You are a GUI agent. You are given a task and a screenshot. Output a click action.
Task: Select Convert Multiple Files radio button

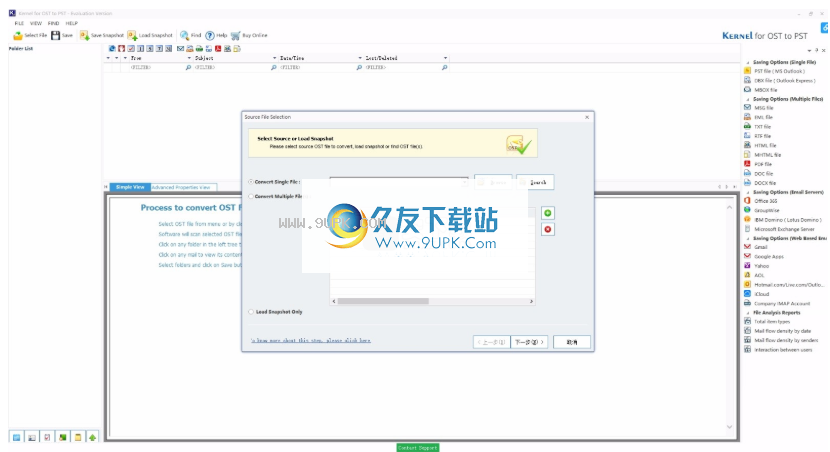coord(251,196)
